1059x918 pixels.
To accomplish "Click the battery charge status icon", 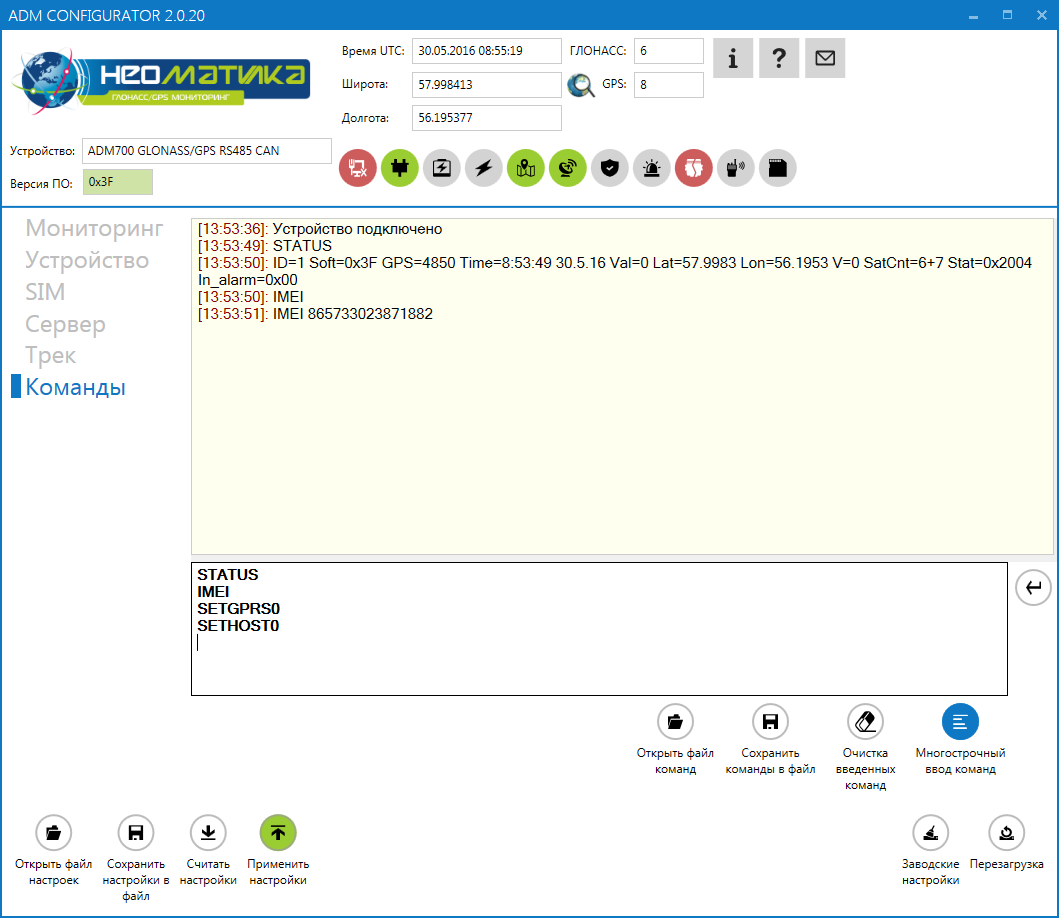I will [442, 168].
